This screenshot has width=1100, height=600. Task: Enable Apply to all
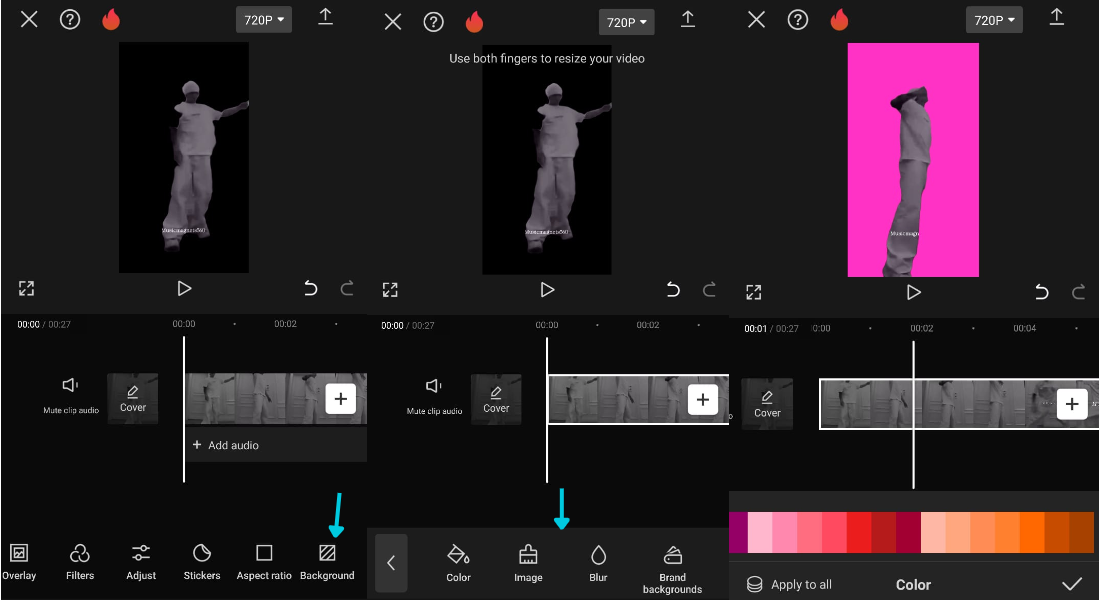click(x=789, y=585)
